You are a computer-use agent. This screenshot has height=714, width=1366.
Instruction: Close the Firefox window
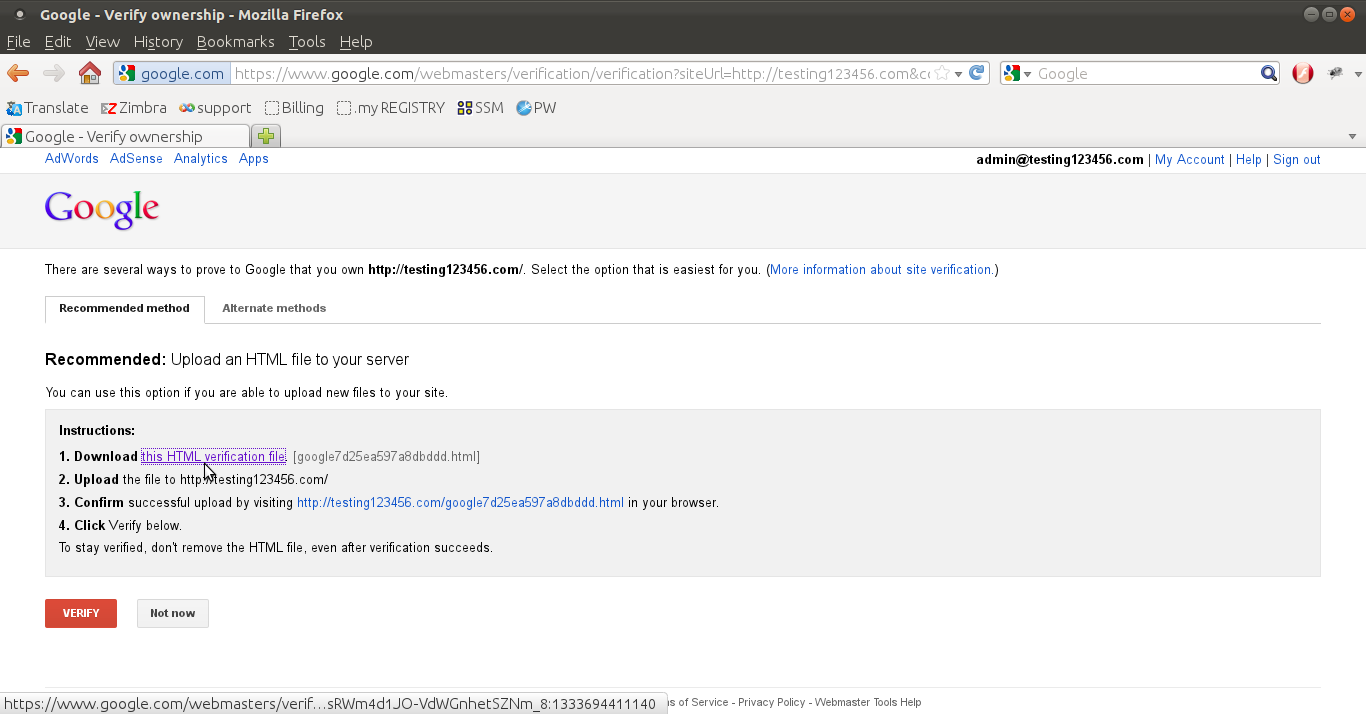(x=1347, y=14)
